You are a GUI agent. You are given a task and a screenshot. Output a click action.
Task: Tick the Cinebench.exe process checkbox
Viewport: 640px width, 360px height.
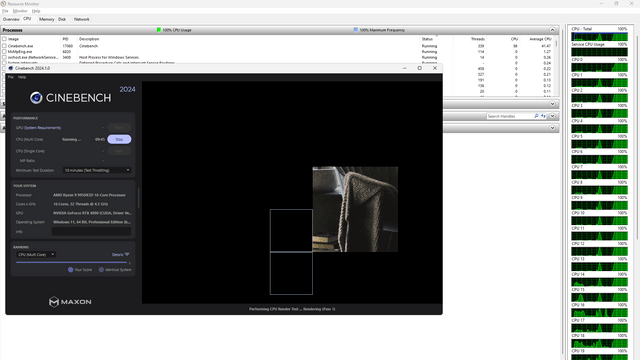click(4, 46)
